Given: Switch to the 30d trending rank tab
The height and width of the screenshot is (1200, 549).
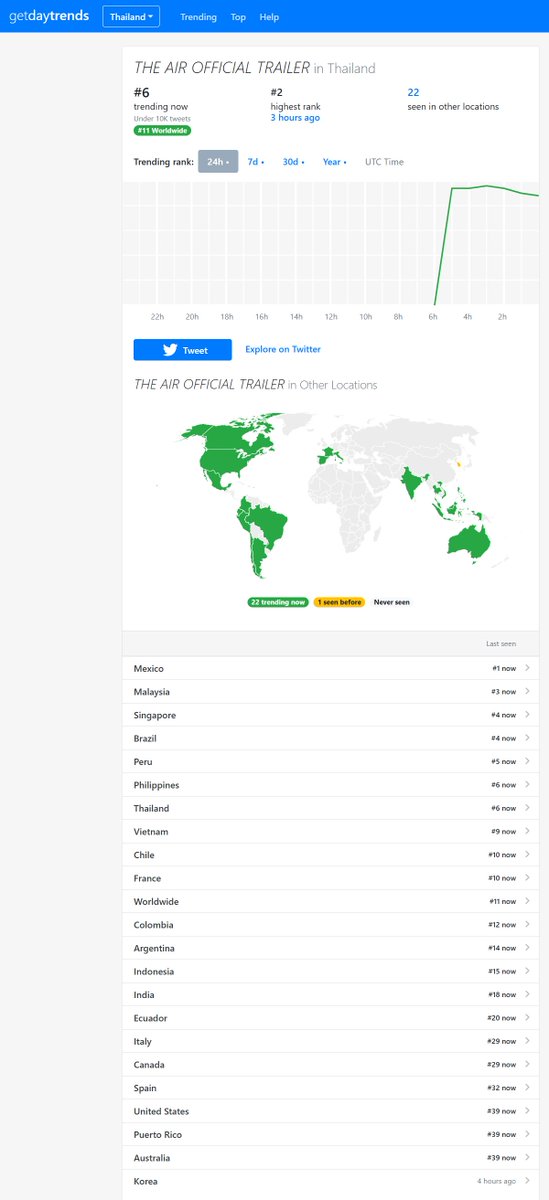Looking at the screenshot, I should (x=293, y=162).
